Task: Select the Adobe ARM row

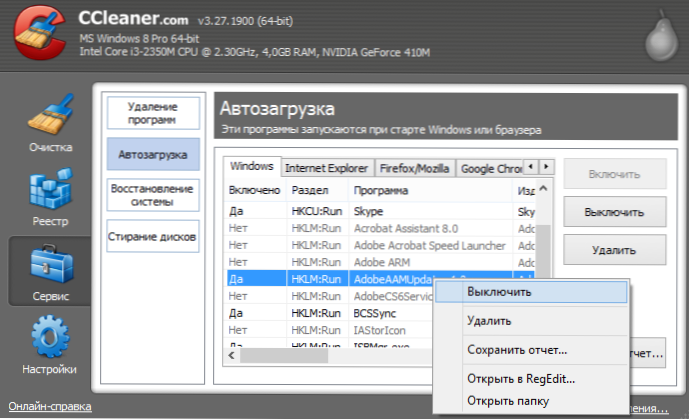Action: click(381, 262)
